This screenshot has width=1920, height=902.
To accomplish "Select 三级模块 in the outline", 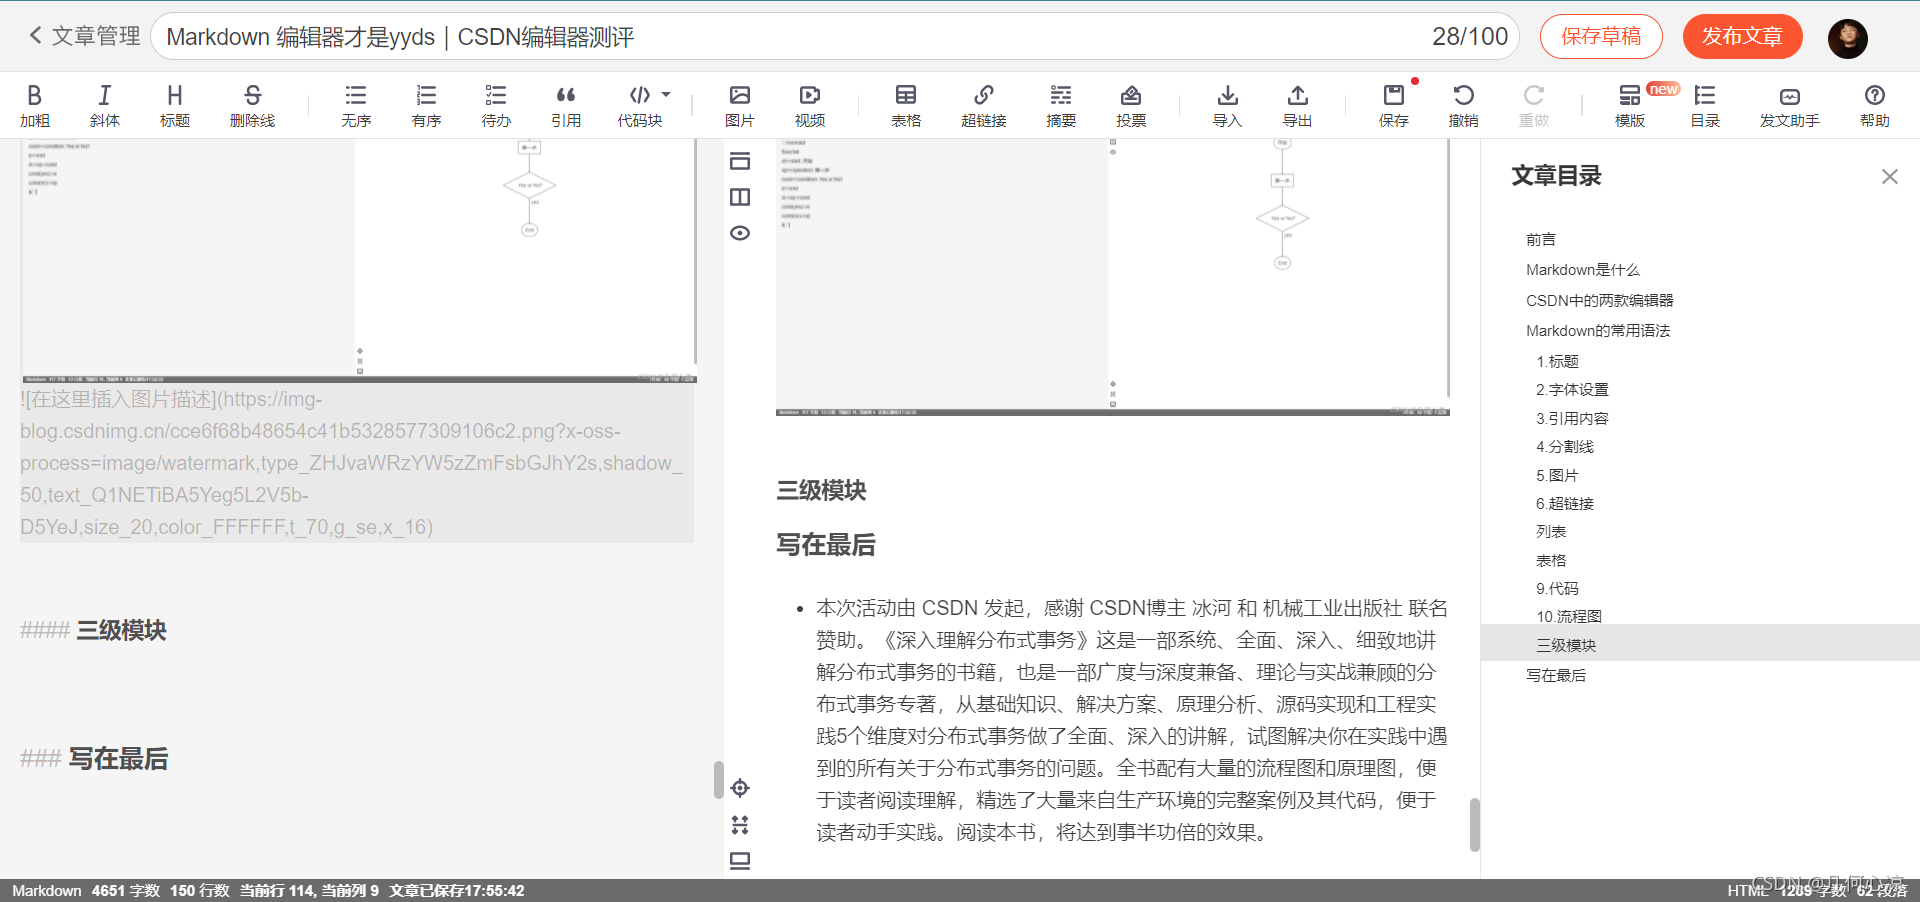I will tap(1700, 645).
